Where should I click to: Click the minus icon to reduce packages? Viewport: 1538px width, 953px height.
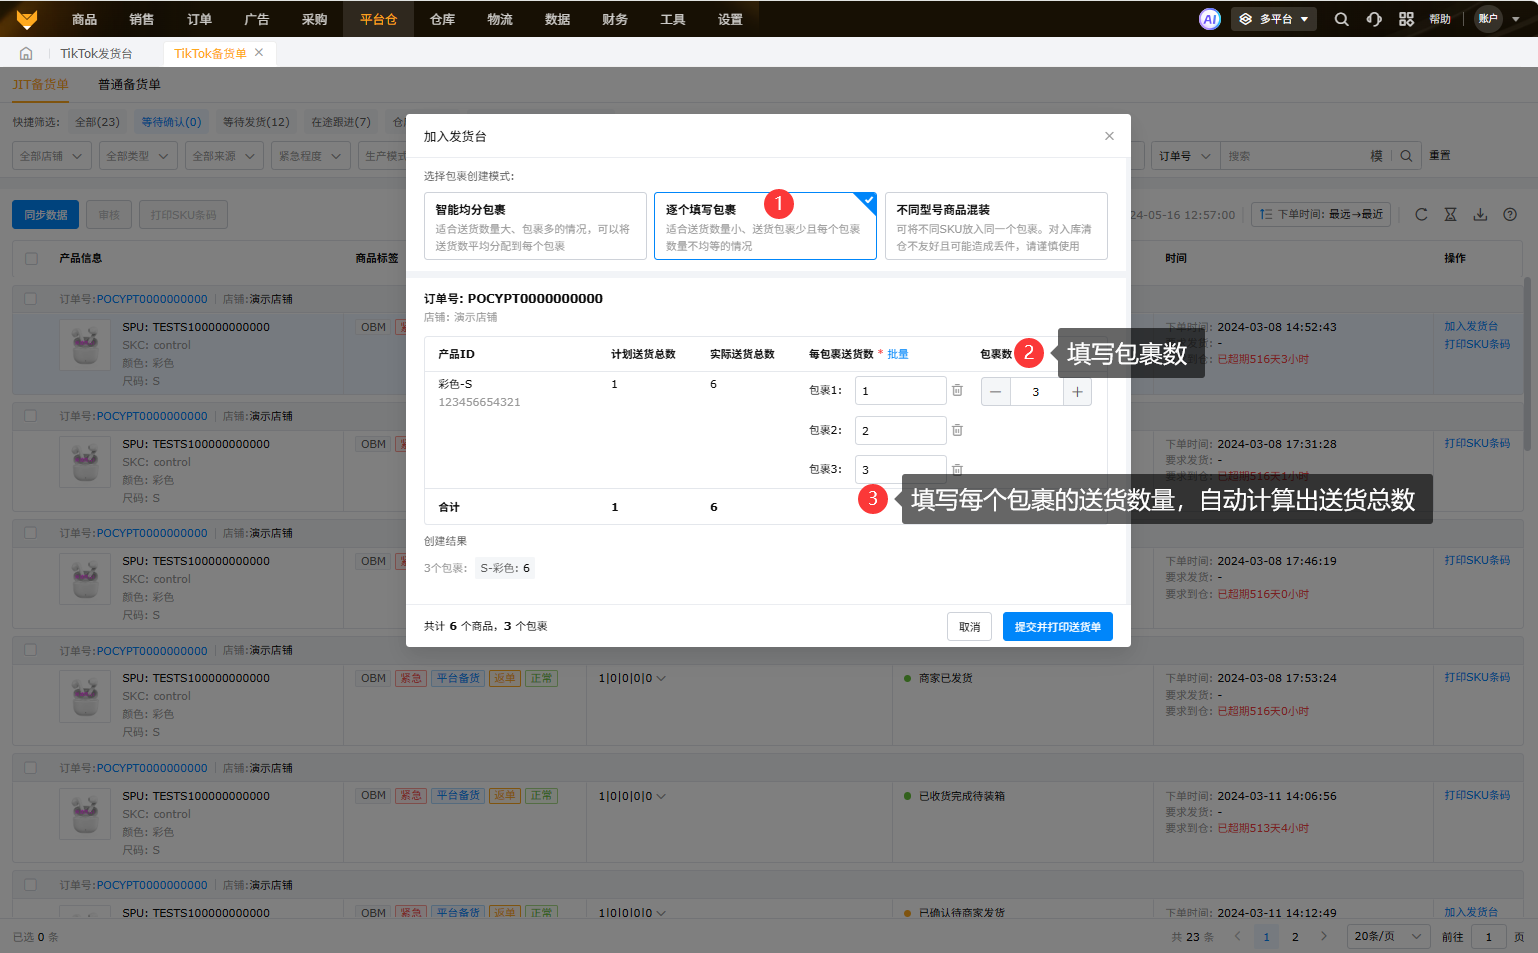[x=995, y=392]
